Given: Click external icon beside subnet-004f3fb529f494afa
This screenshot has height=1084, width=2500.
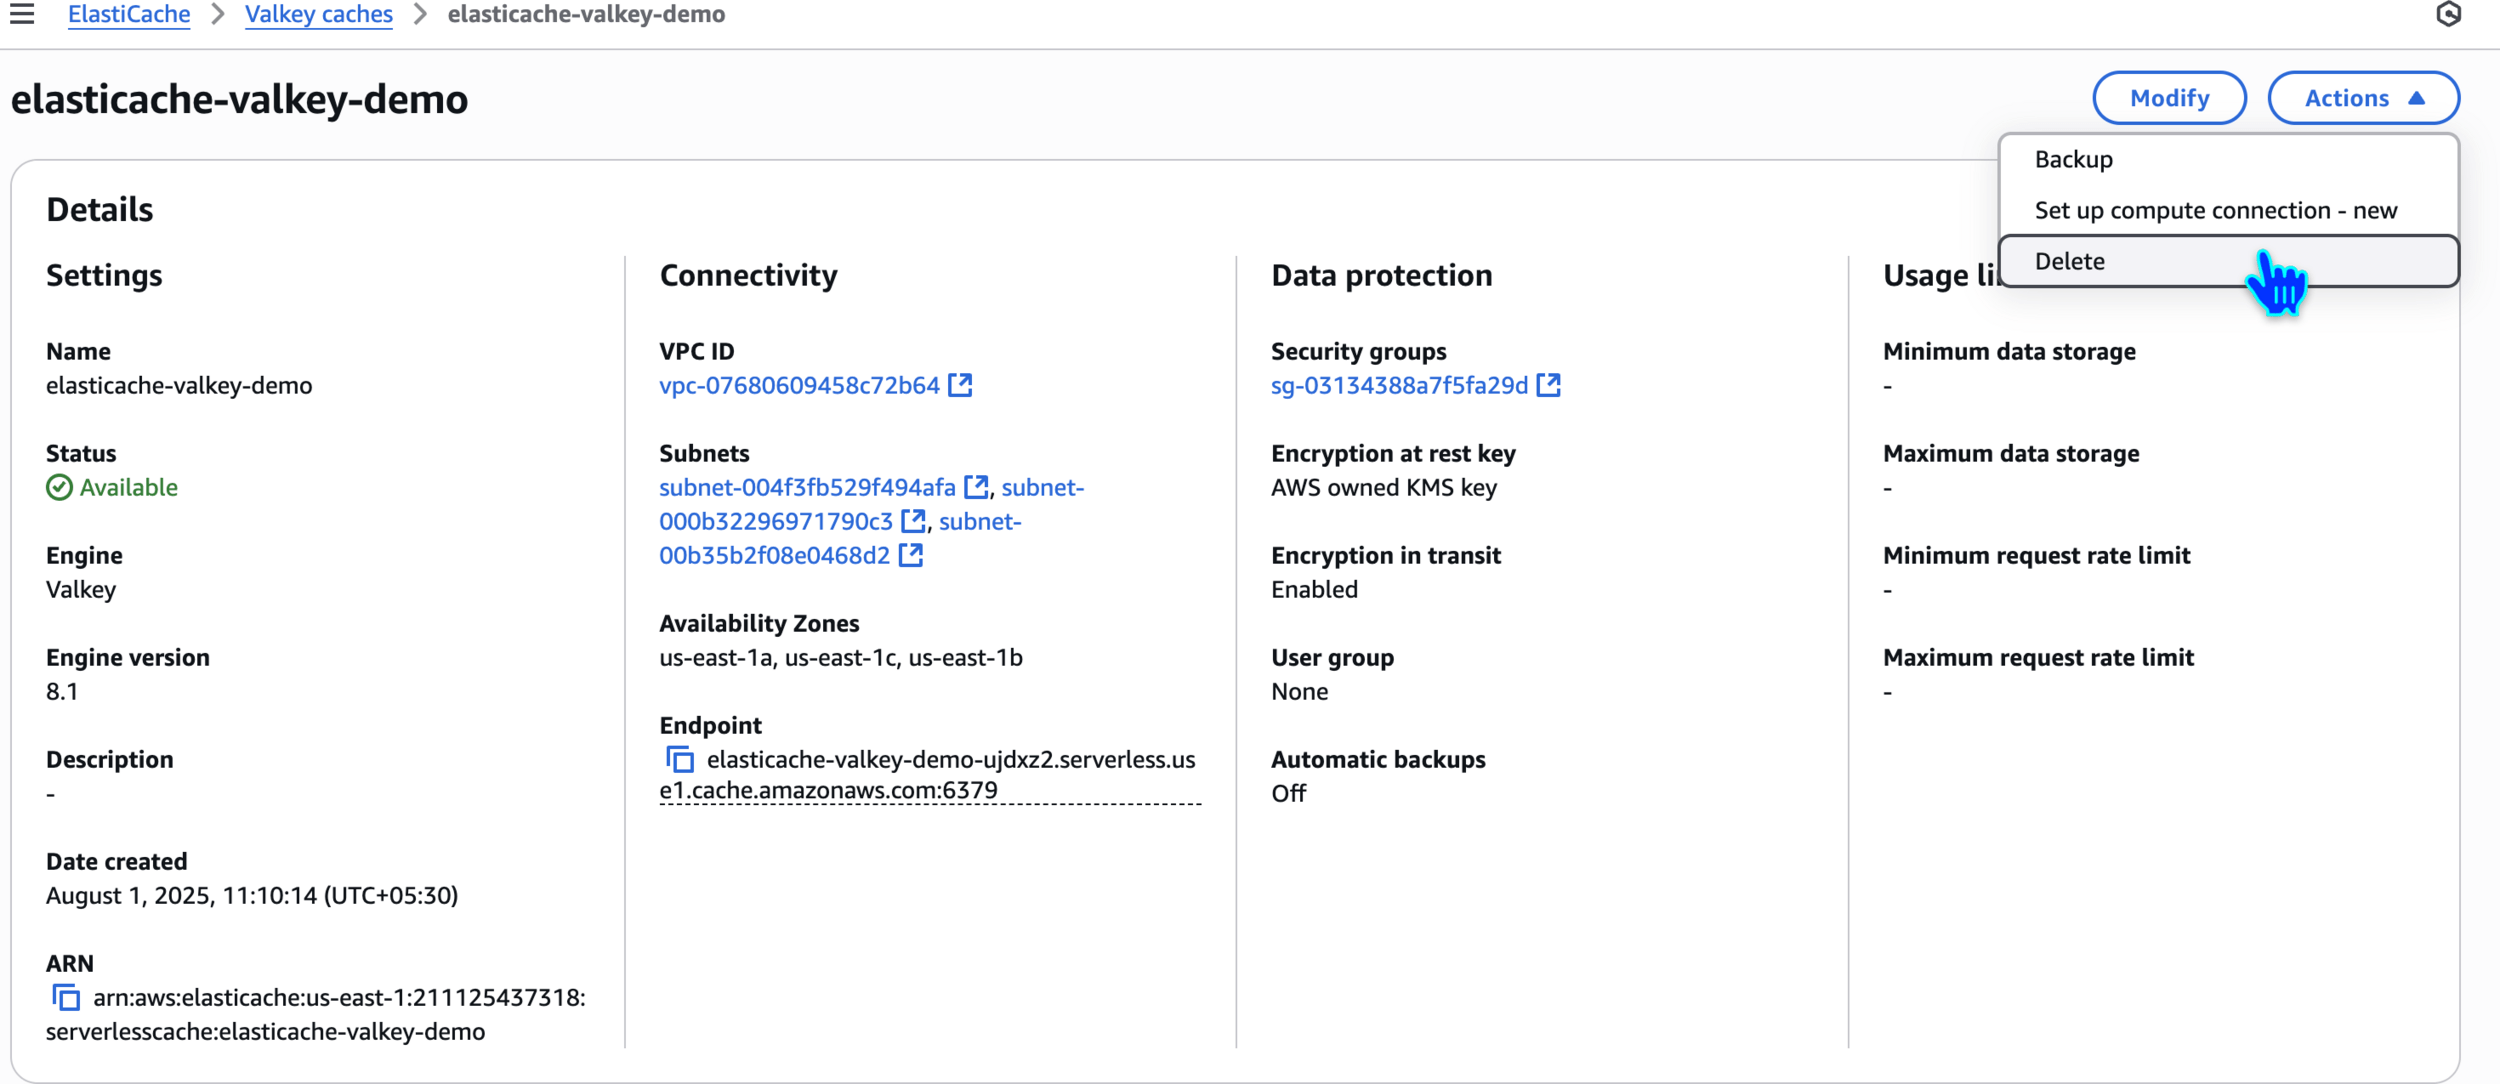Looking at the screenshot, I should pos(976,487).
